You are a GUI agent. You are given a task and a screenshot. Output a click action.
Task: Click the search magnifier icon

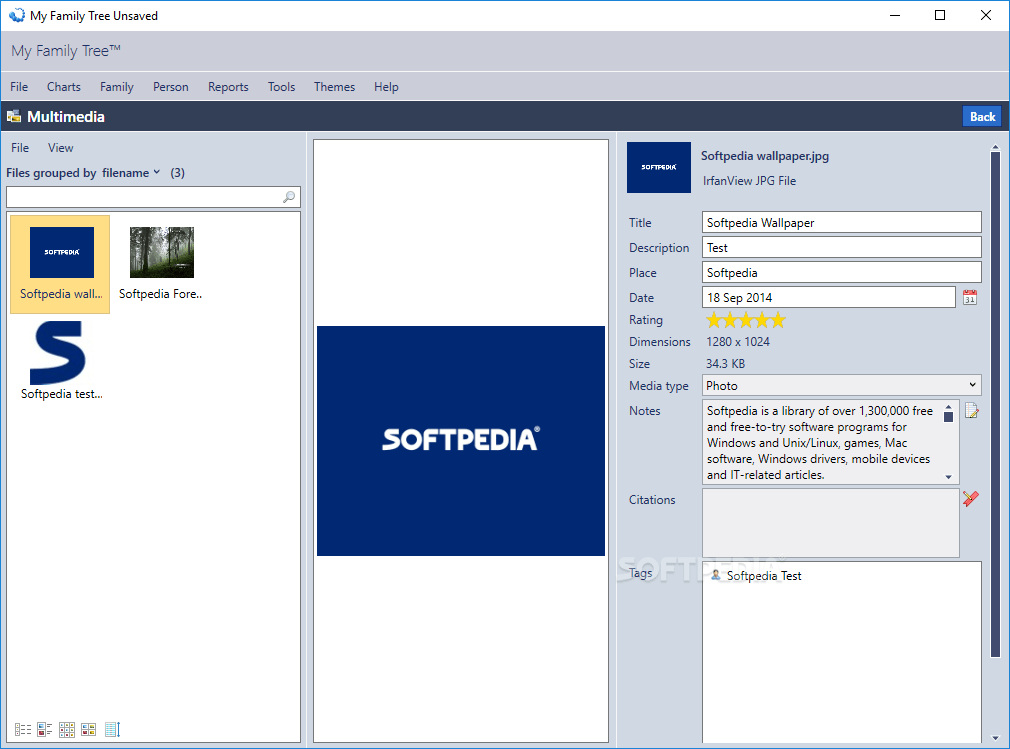pos(289,197)
